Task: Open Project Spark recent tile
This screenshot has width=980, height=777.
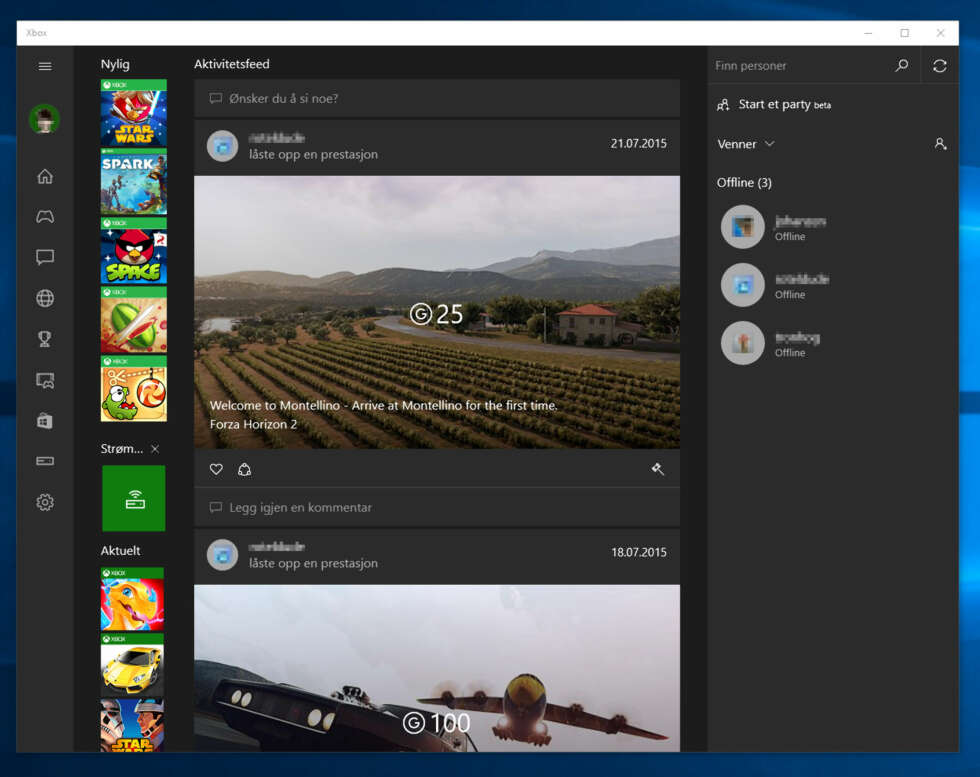Action: click(134, 182)
